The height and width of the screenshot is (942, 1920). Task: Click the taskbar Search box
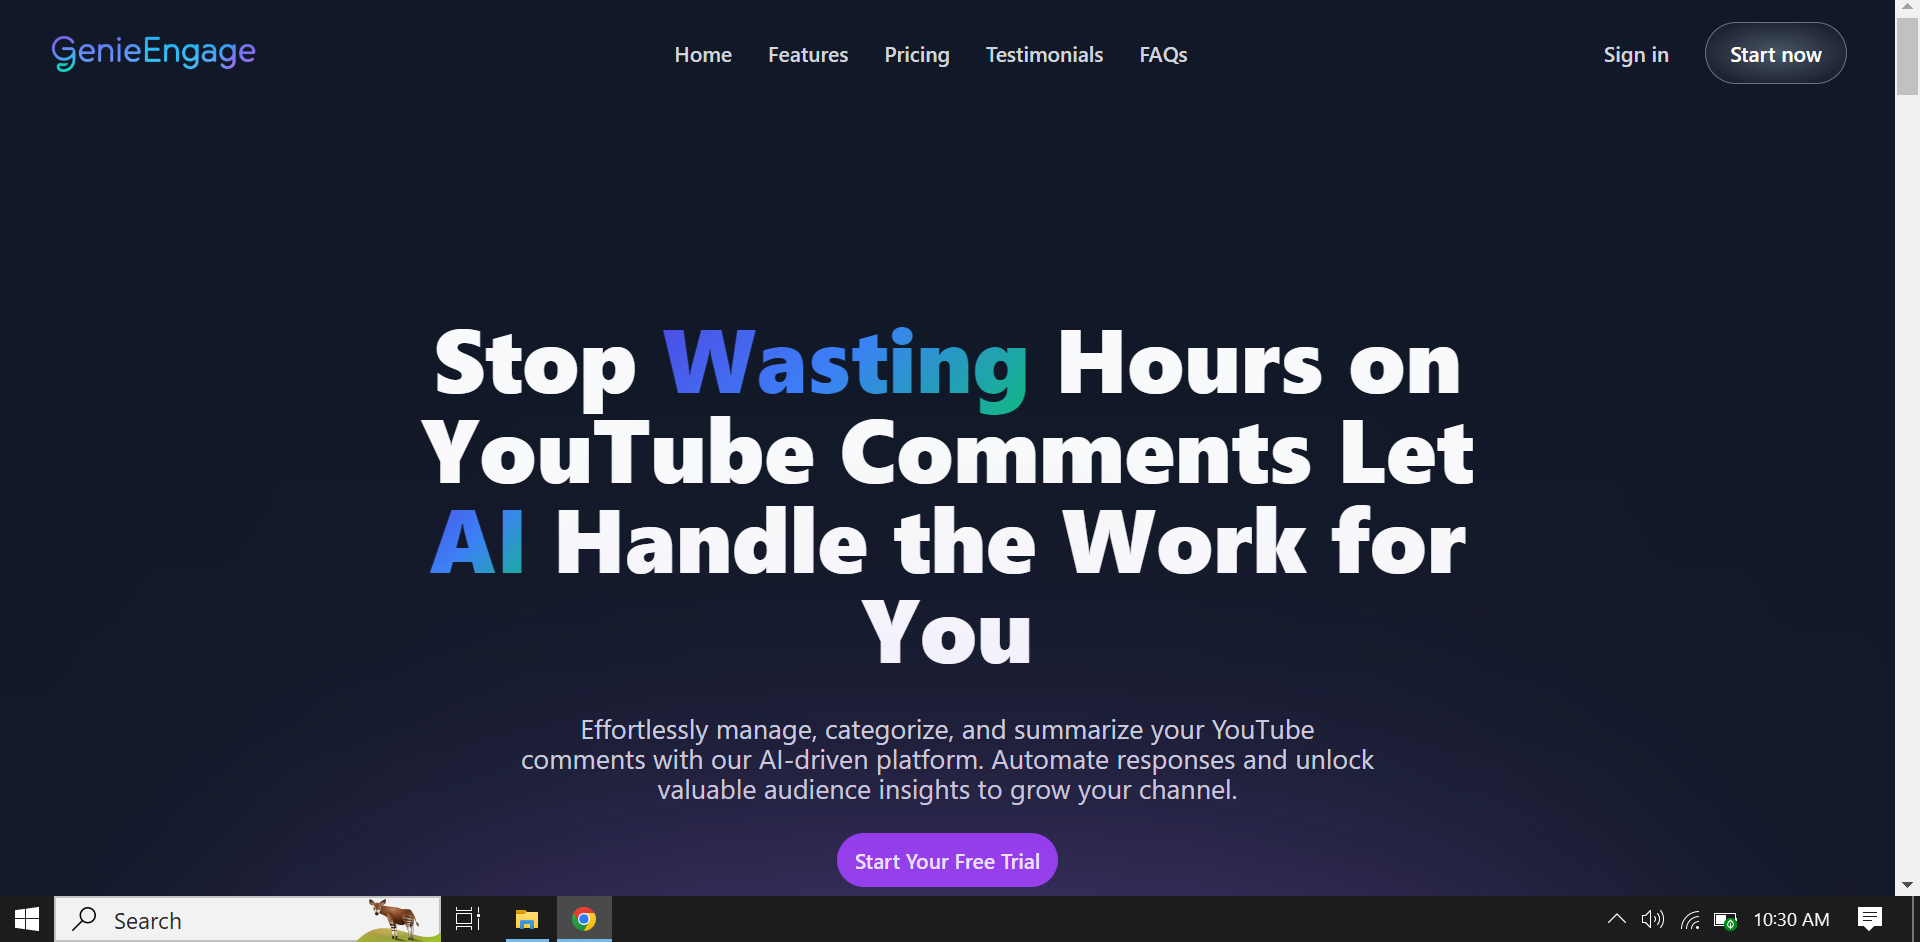(x=247, y=919)
